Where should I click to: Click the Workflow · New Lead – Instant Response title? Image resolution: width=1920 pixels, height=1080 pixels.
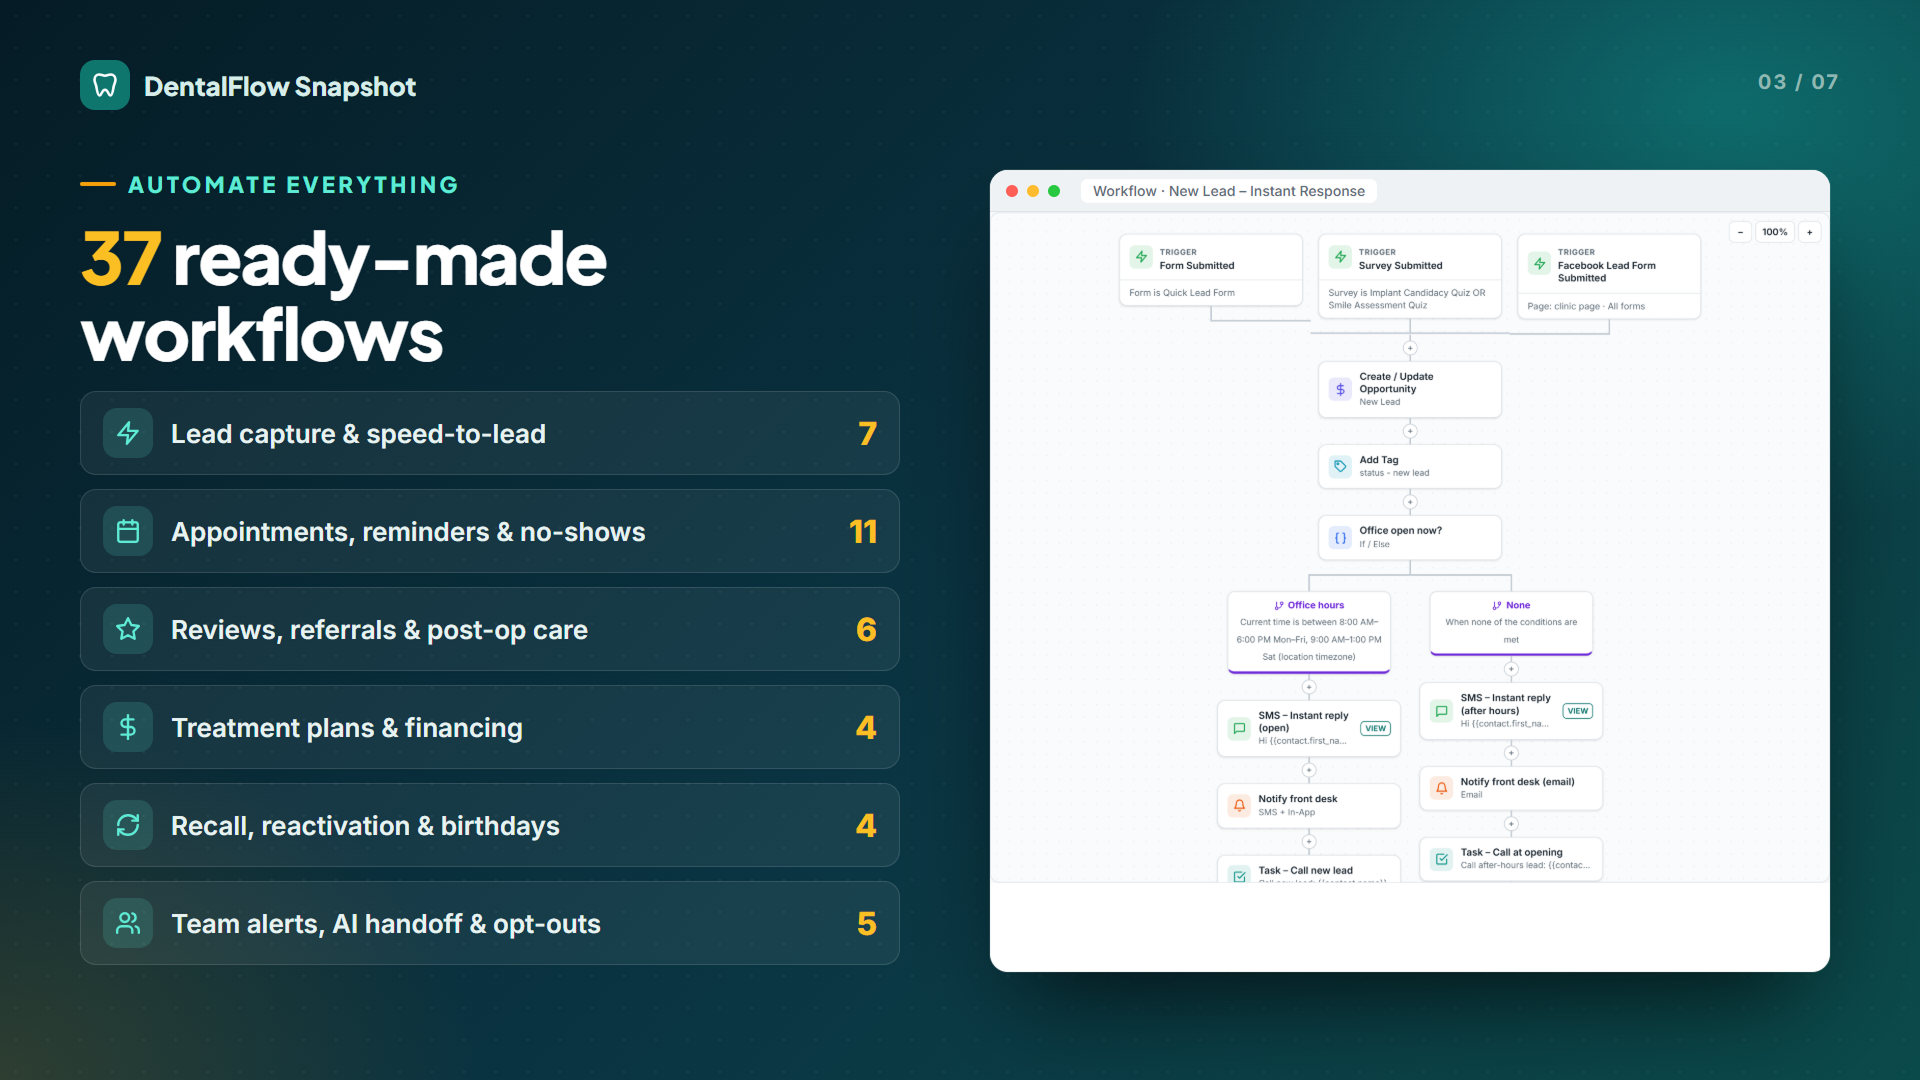(x=1228, y=191)
